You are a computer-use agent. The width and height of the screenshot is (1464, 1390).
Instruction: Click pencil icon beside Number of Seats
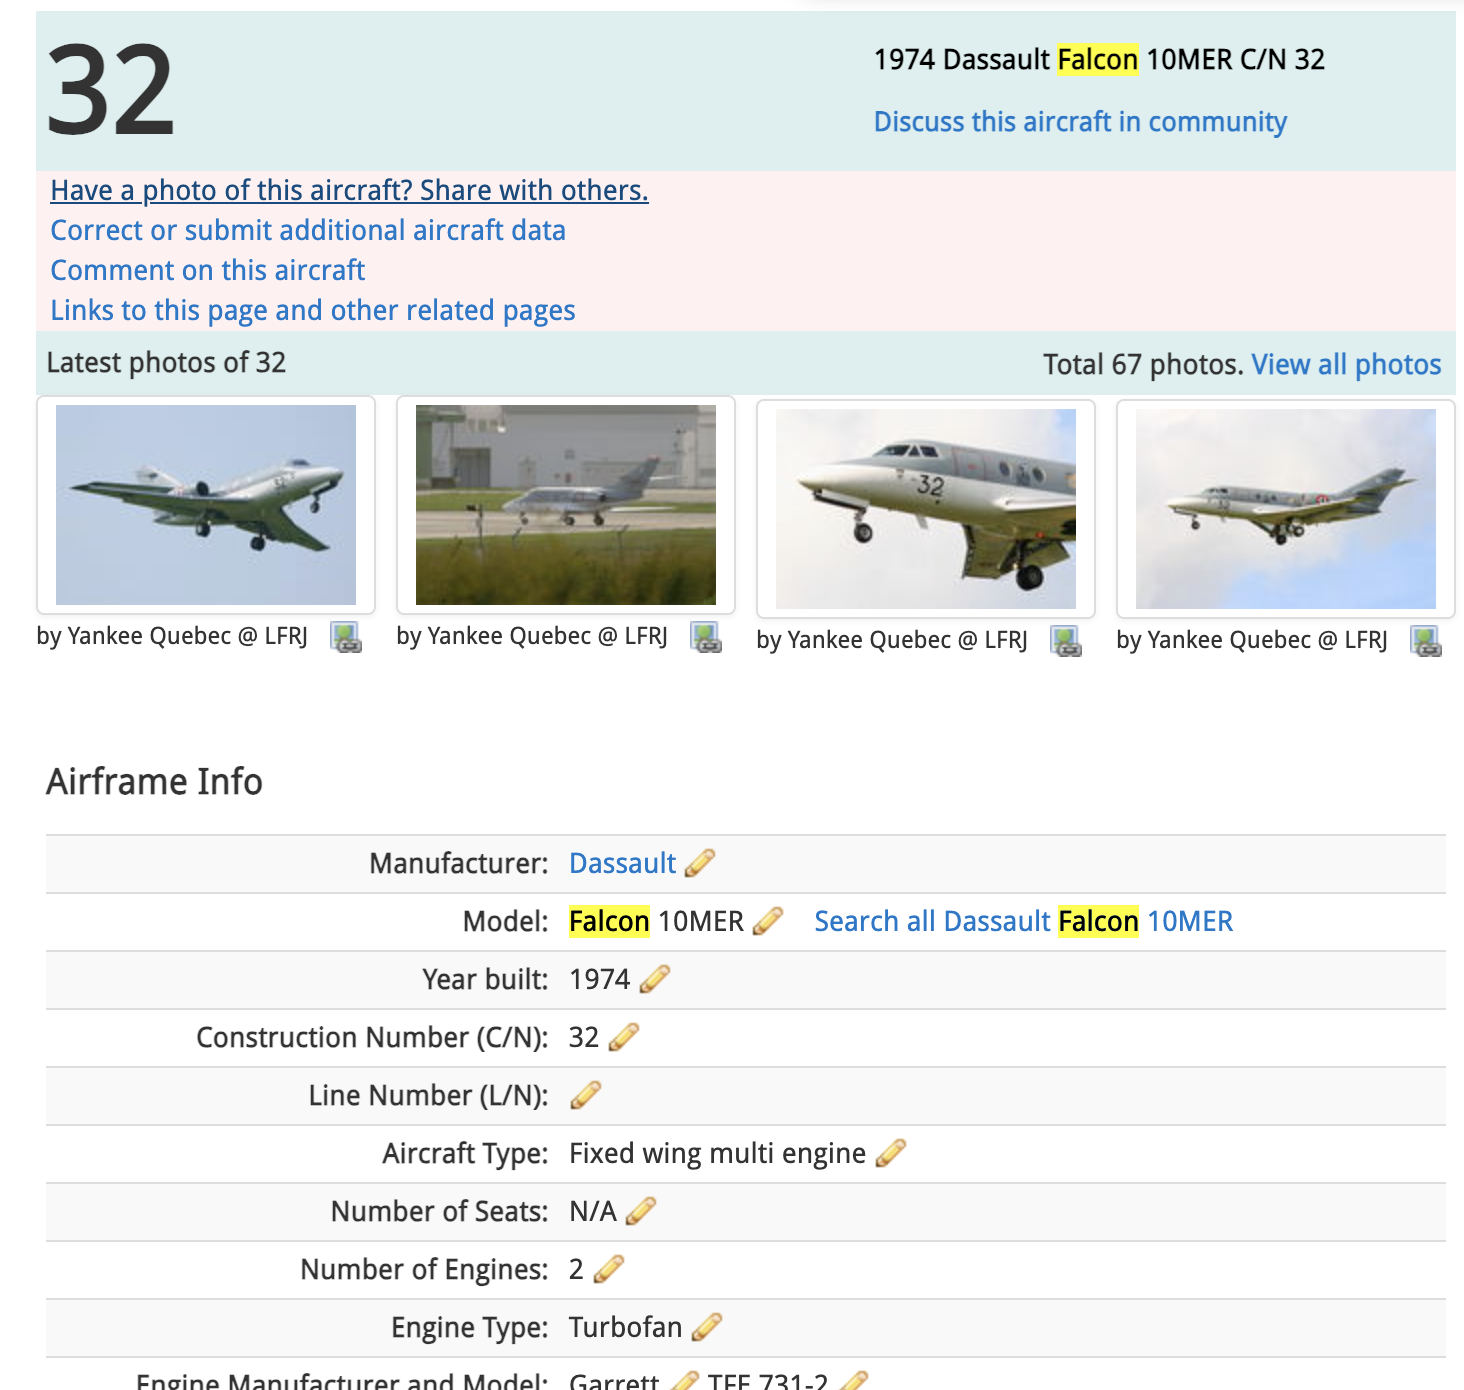click(641, 1211)
